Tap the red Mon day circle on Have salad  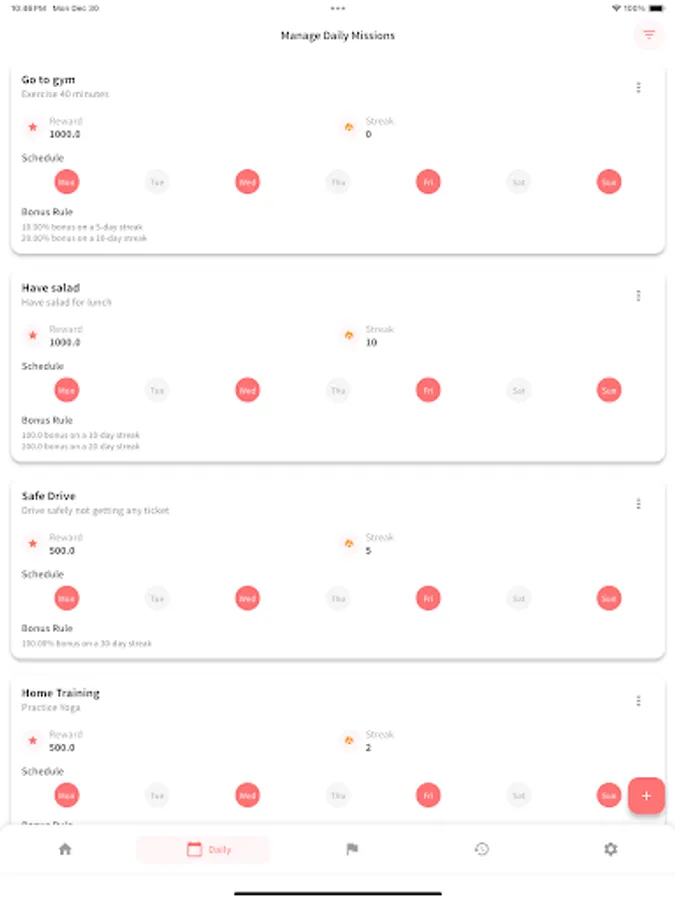pos(66,390)
